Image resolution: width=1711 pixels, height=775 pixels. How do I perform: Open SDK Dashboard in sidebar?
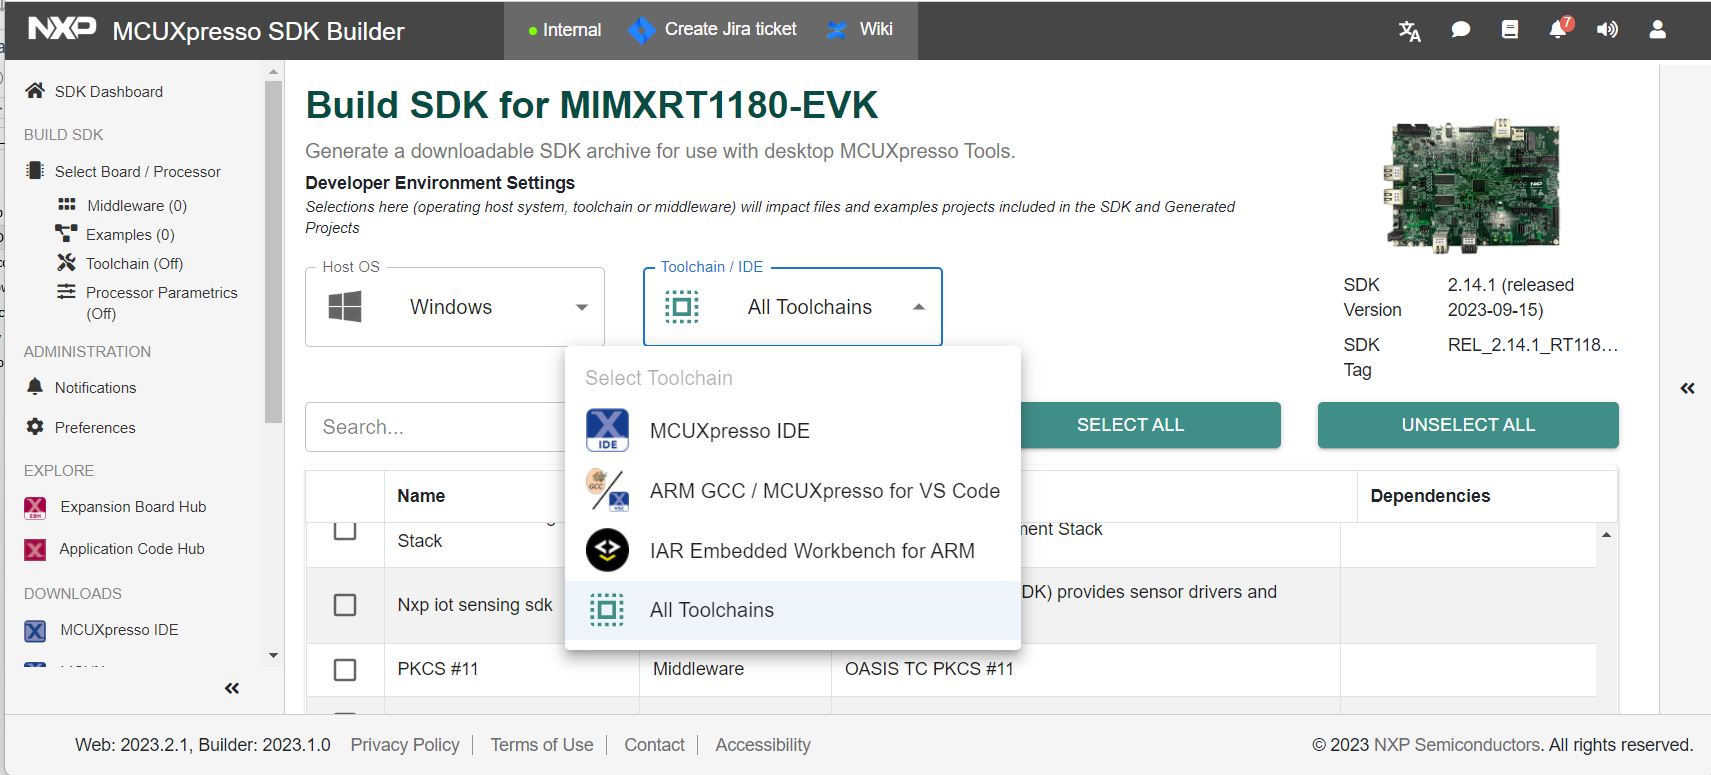109,91
